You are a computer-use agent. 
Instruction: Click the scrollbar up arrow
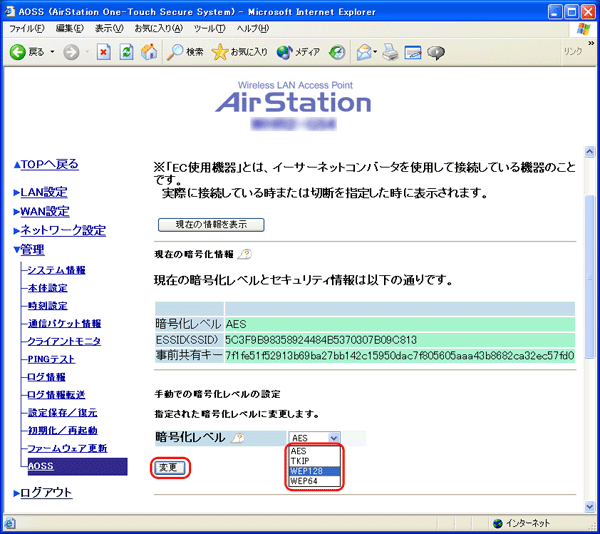[x=590, y=151]
